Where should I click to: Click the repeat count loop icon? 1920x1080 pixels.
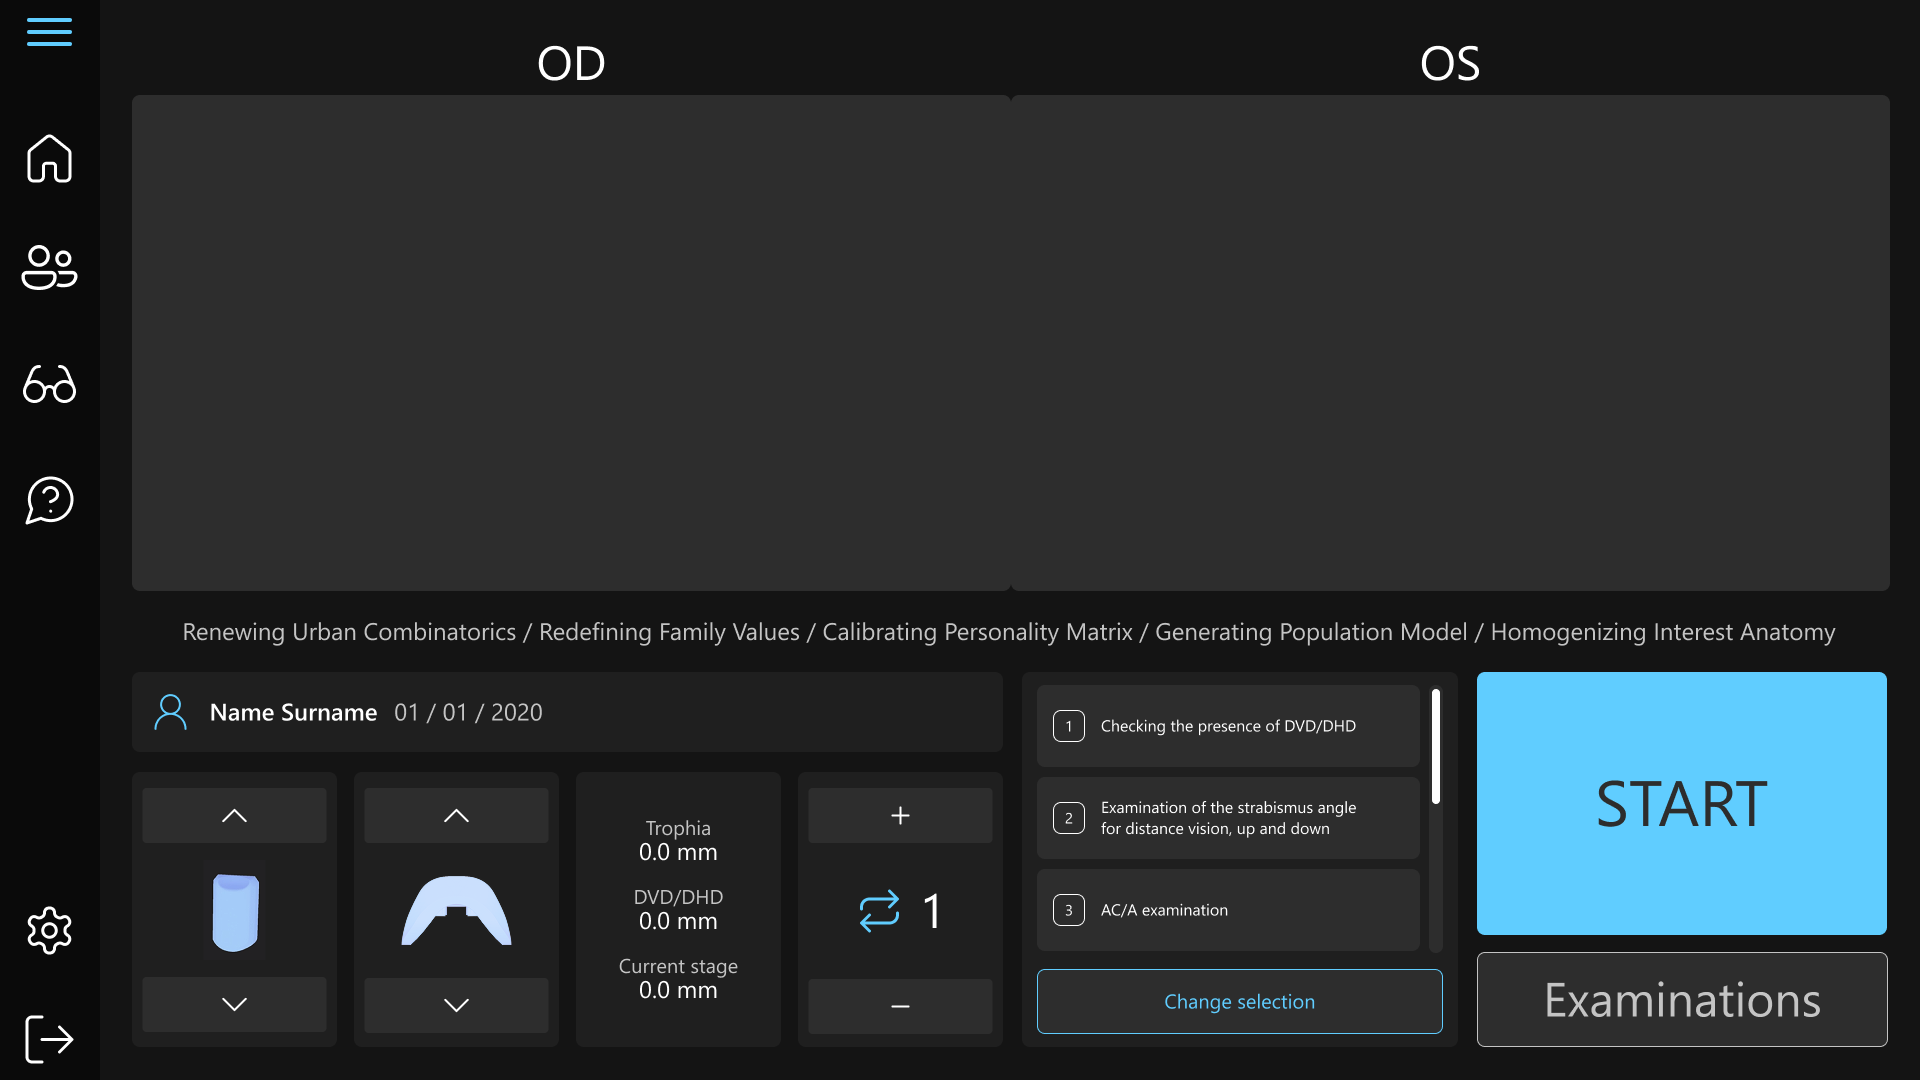[879, 911]
